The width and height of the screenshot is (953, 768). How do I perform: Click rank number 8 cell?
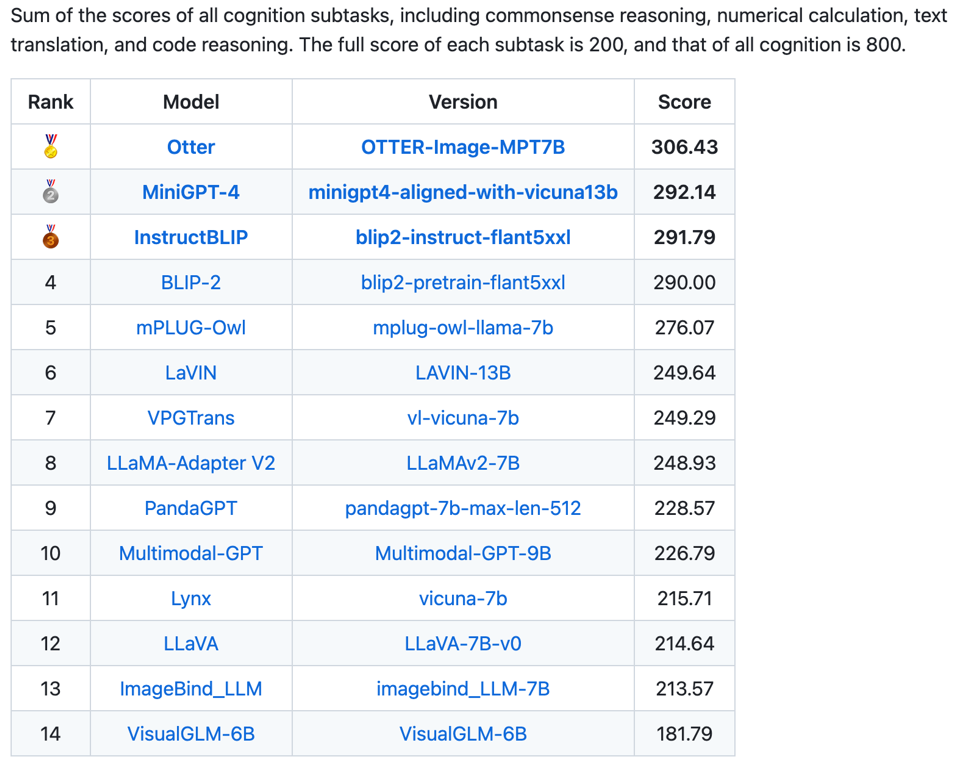(x=50, y=463)
